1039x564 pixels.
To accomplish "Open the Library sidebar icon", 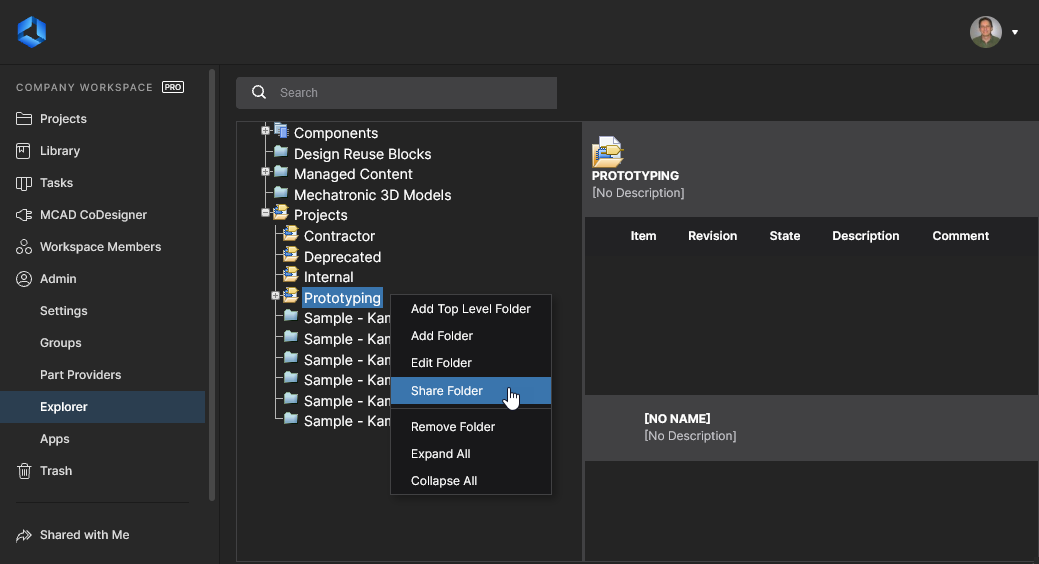I will click(x=23, y=150).
